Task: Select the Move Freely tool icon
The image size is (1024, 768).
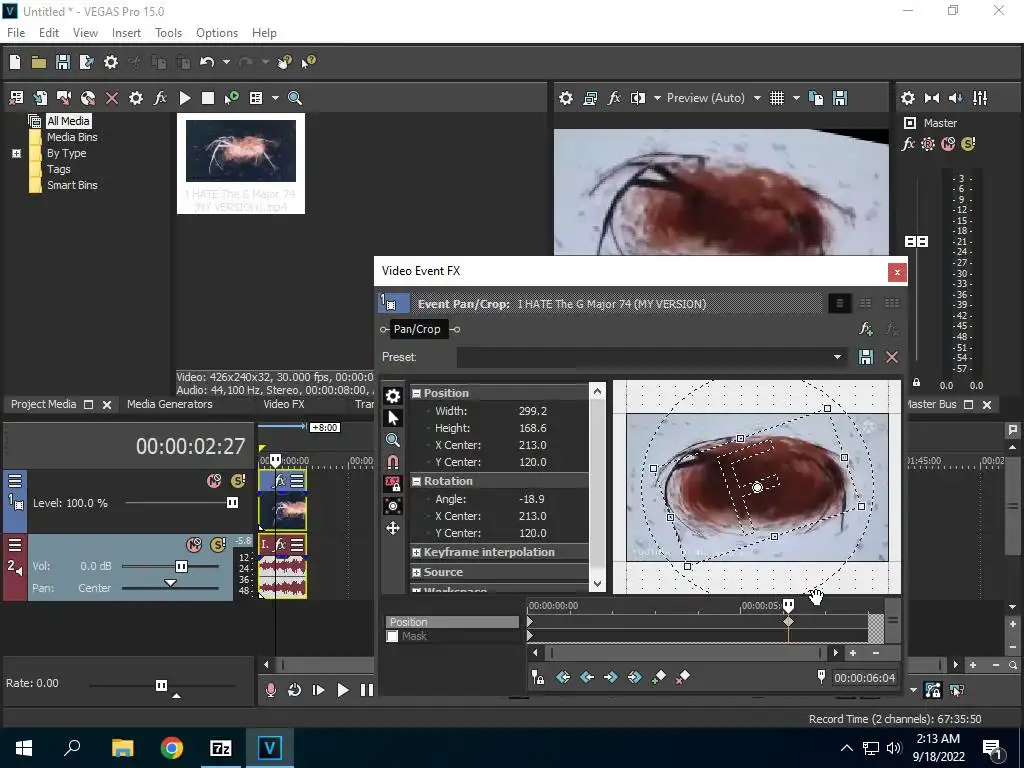Action: click(393, 528)
